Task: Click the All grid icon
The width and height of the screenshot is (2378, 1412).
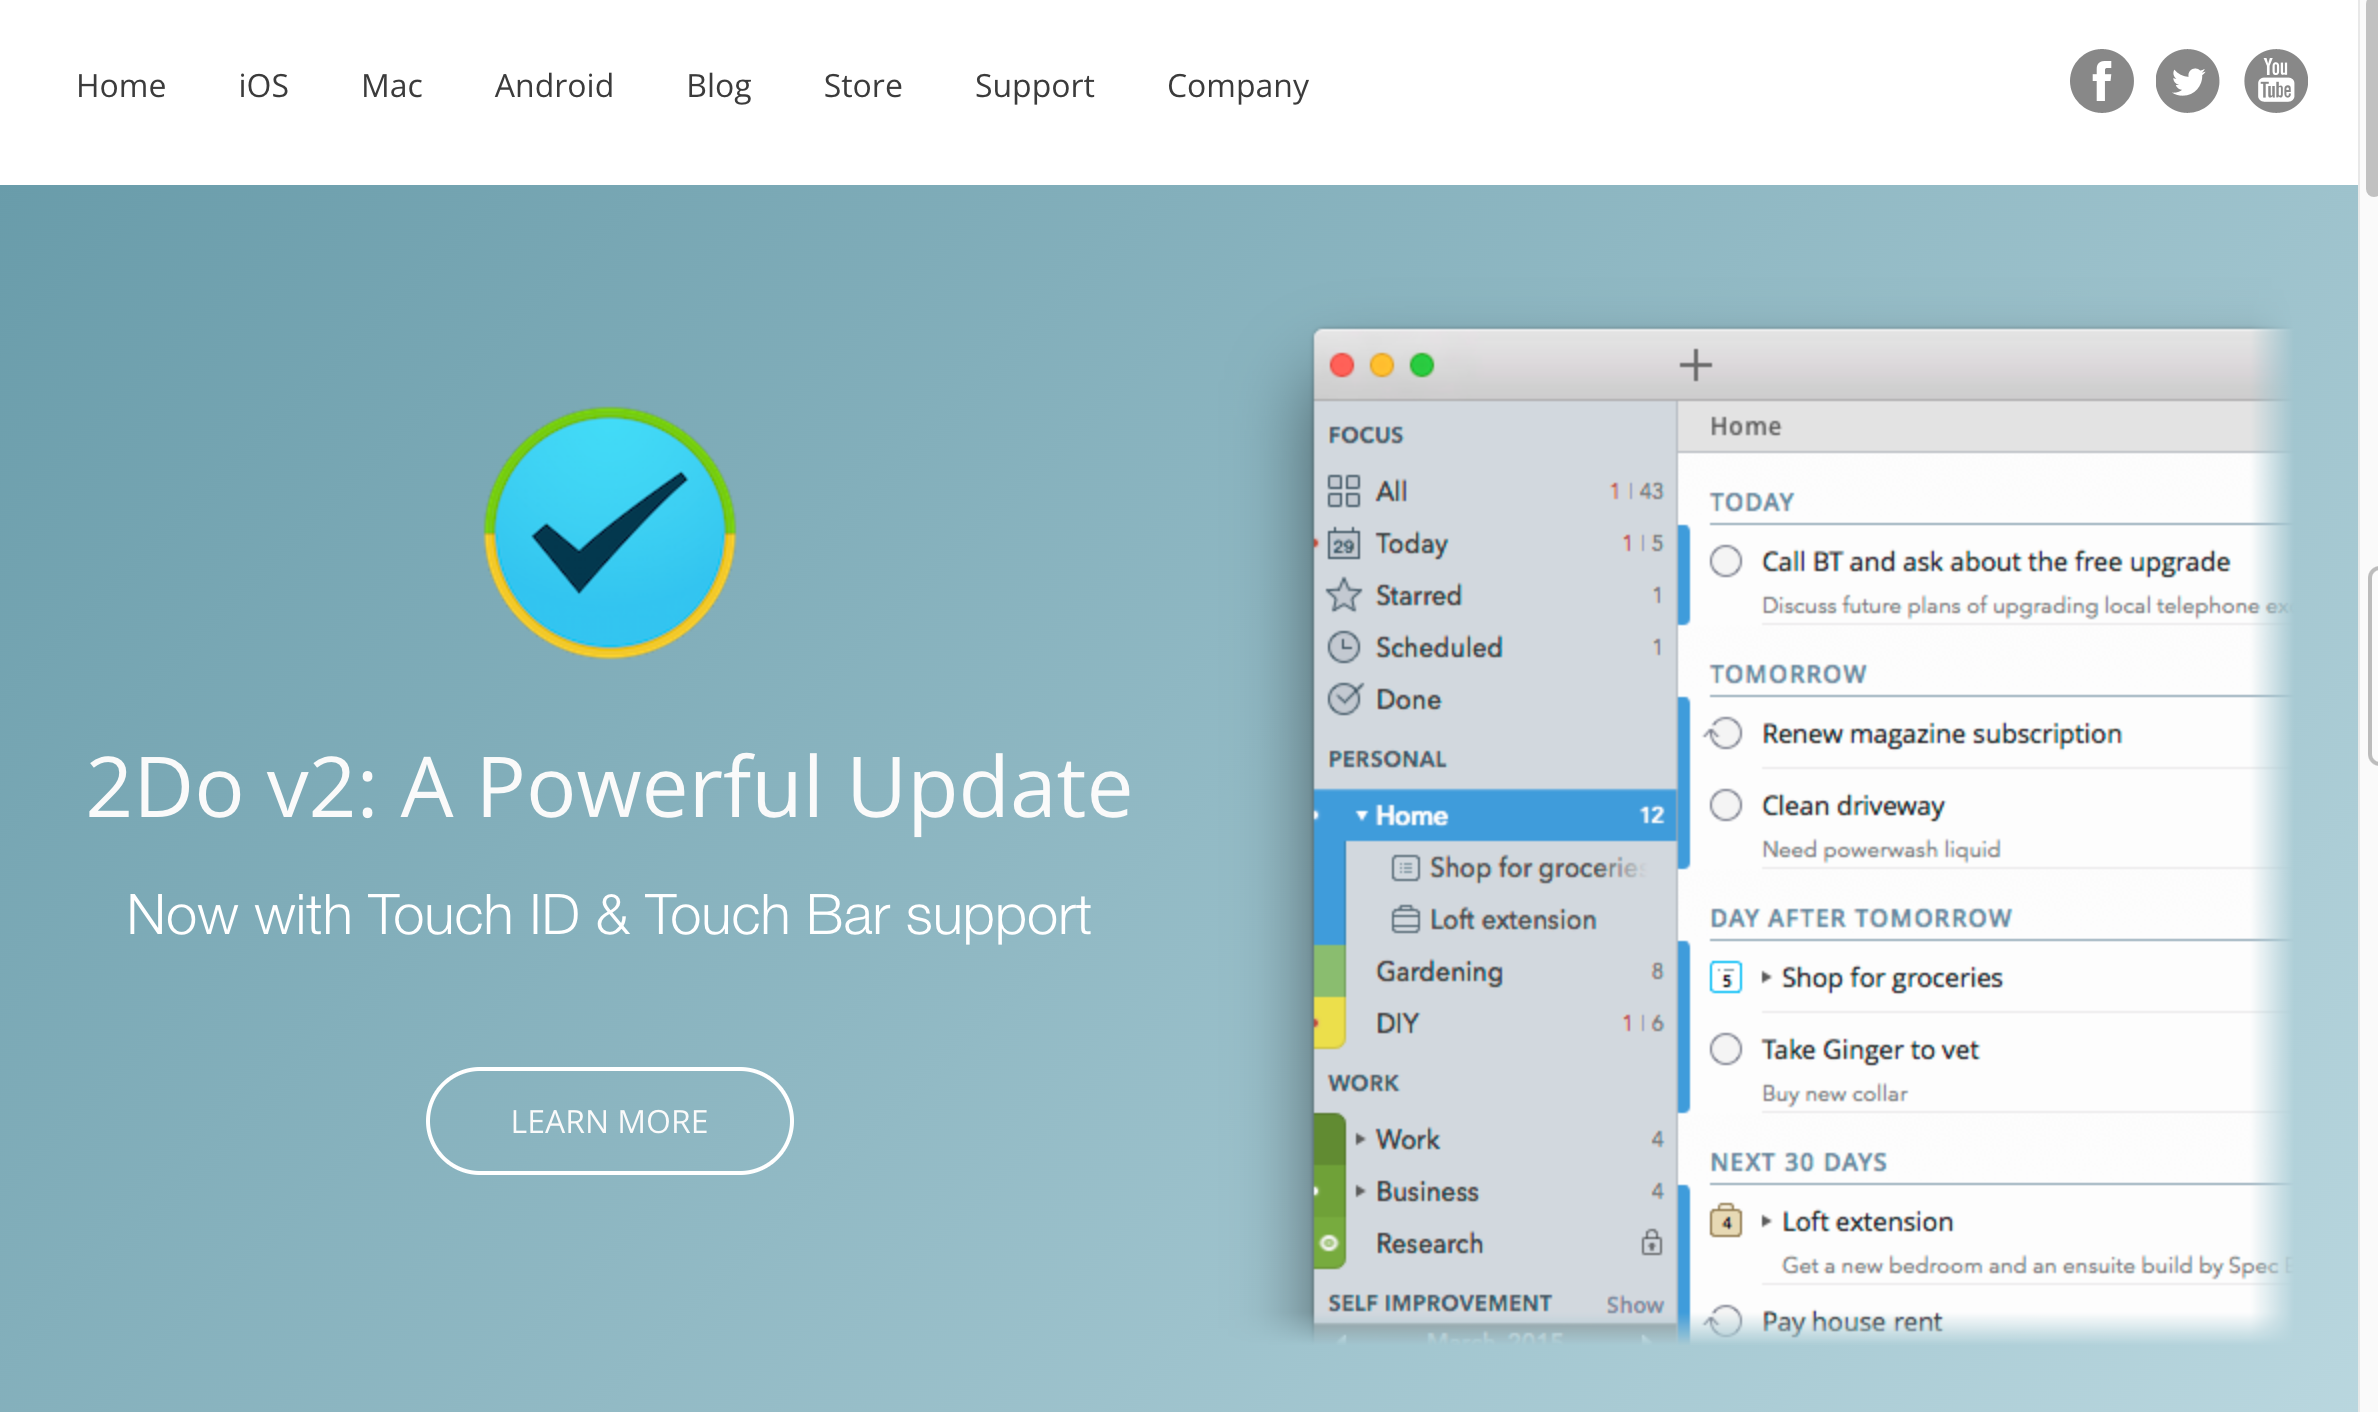Action: click(x=1343, y=491)
